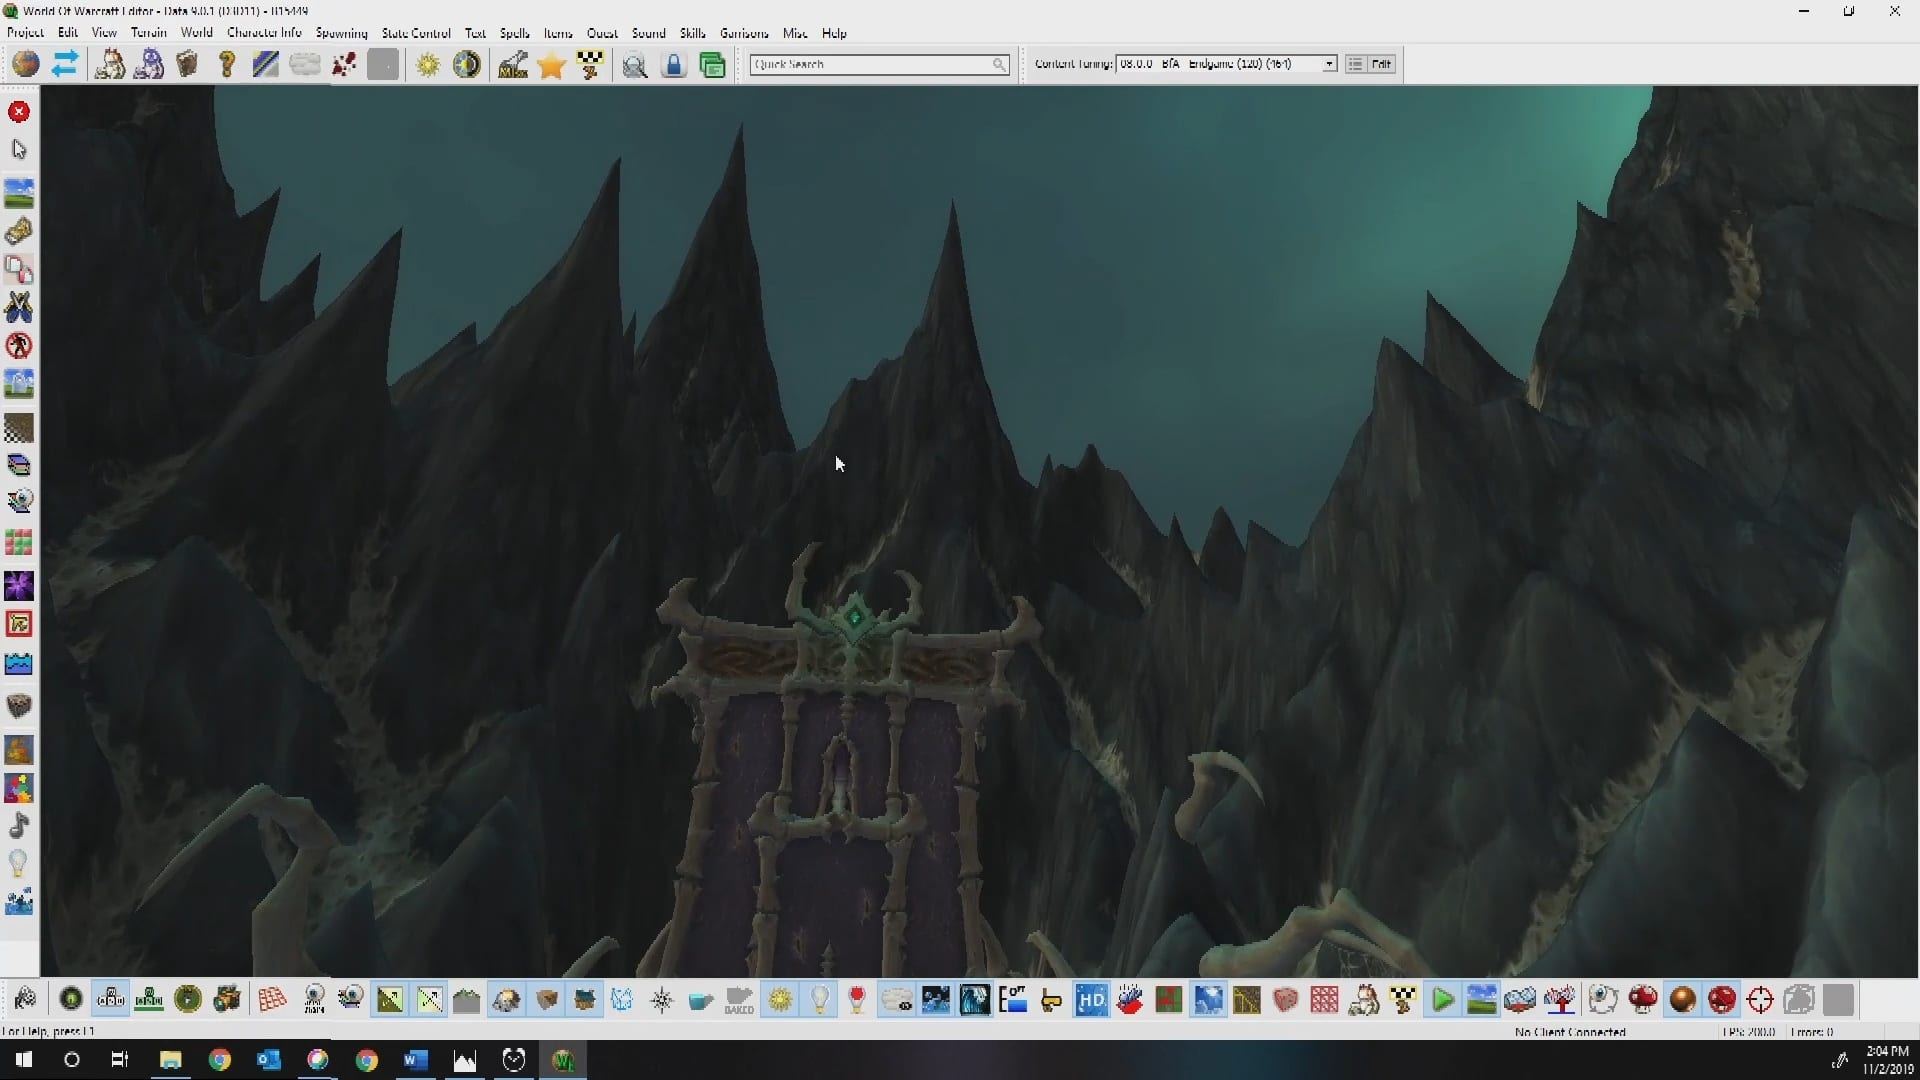The width and height of the screenshot is (1920, 1080).
Task: Click the red X icon in left sidebar
Action: [x=19, y=112]
